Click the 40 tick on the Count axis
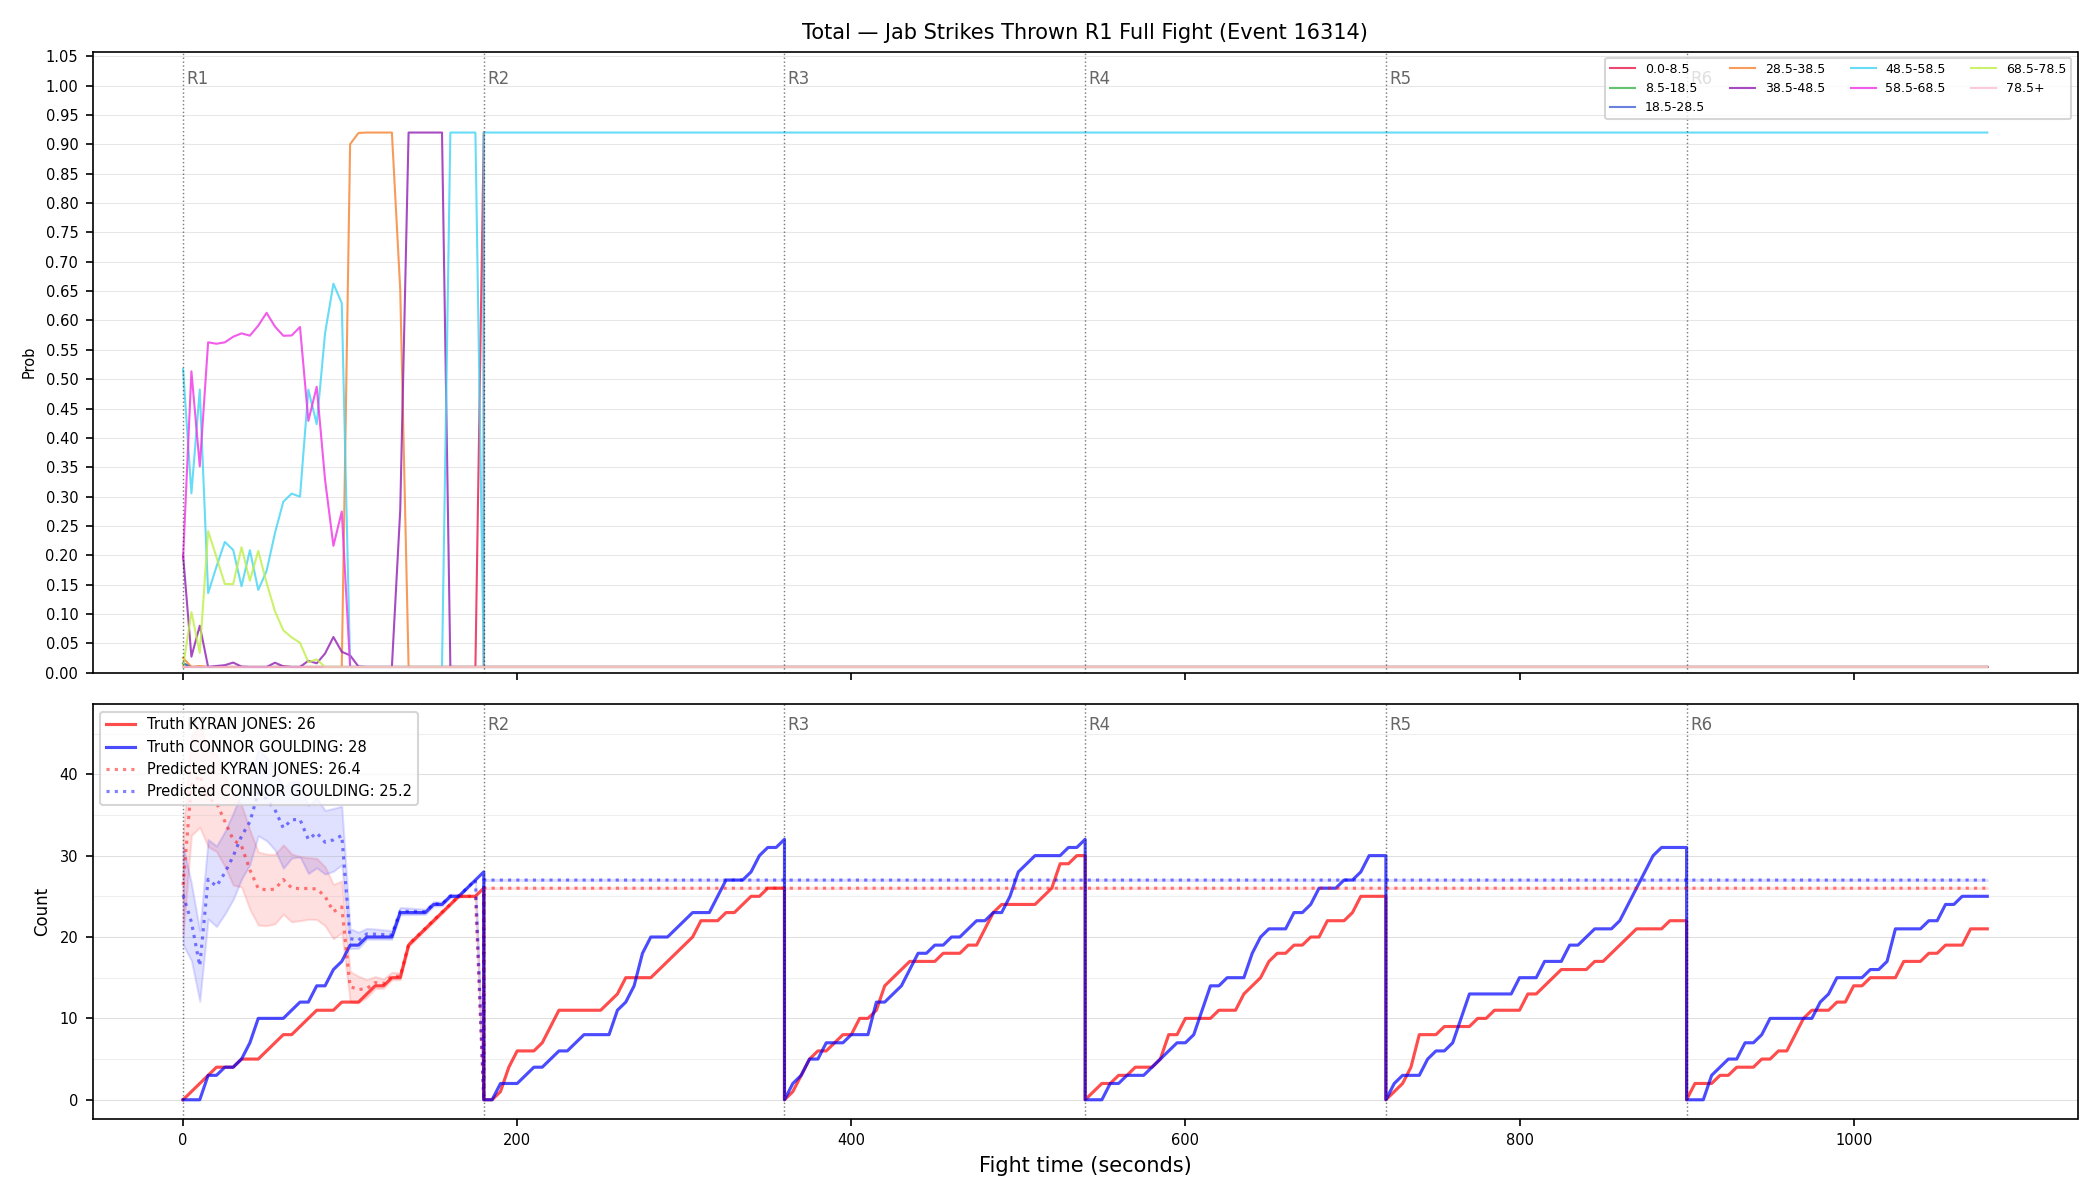This screenshot has height=1200, width=2100. [69, 774]
